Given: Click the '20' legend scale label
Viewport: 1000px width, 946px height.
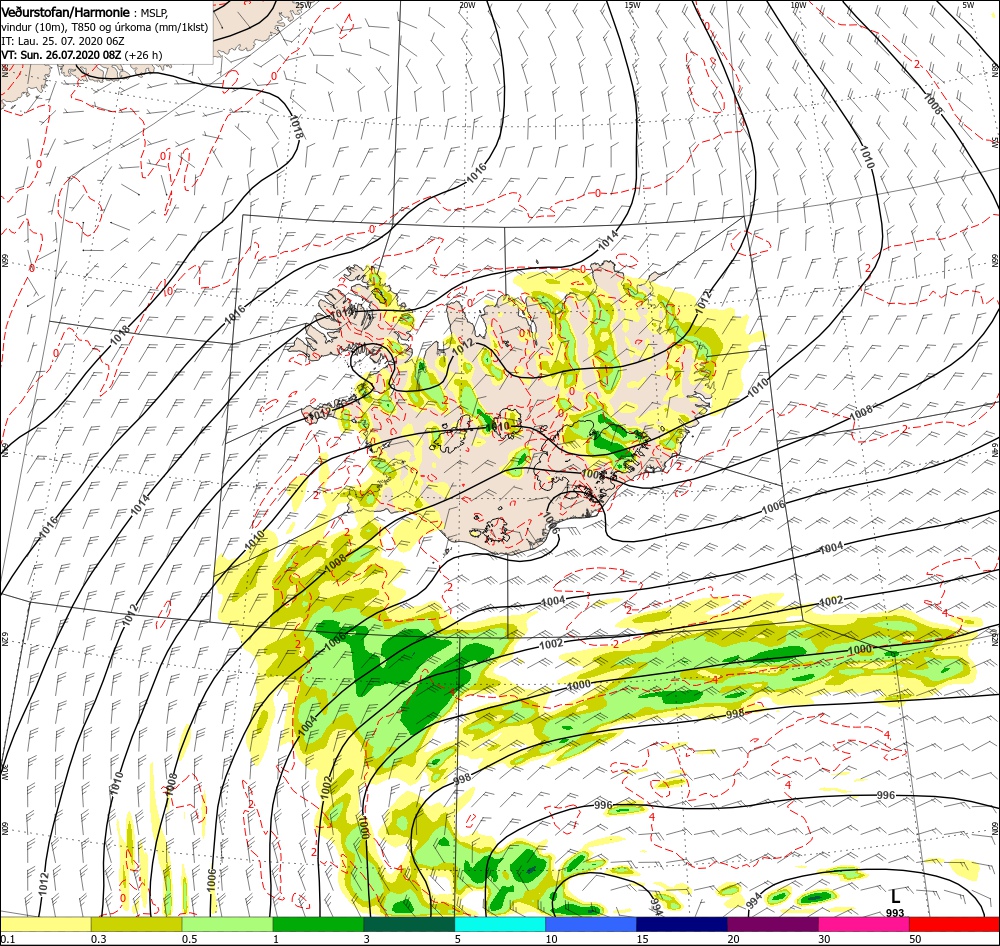Looking at the screenshot, I should click(x=733, y=938).
